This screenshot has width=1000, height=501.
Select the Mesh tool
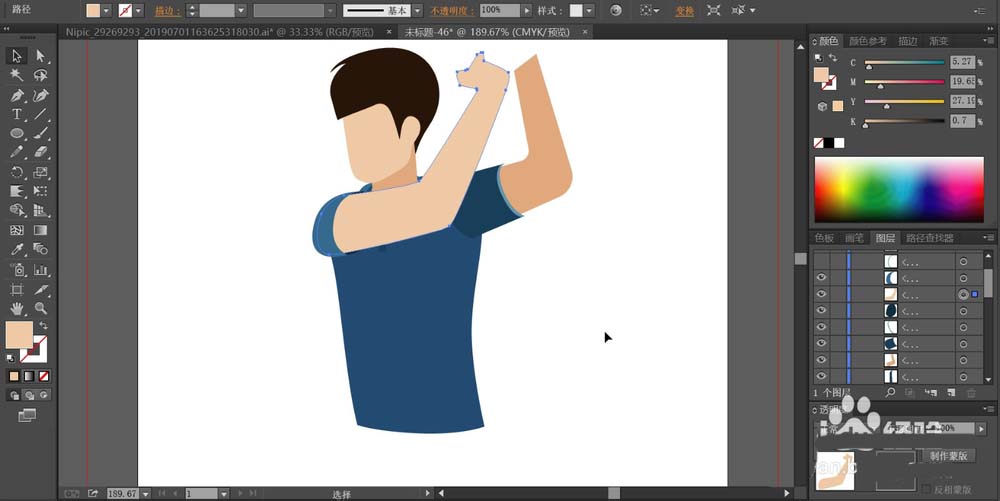pos(17,230)
